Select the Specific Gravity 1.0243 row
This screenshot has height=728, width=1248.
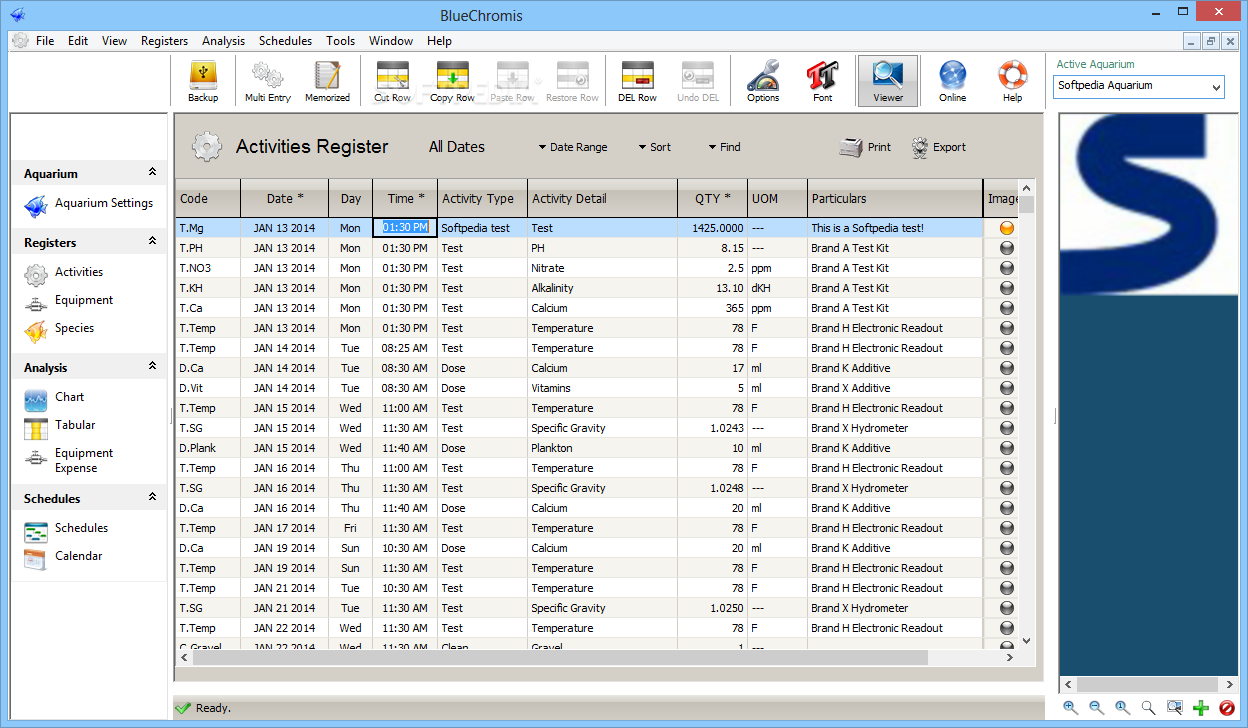tap(597, 428)
